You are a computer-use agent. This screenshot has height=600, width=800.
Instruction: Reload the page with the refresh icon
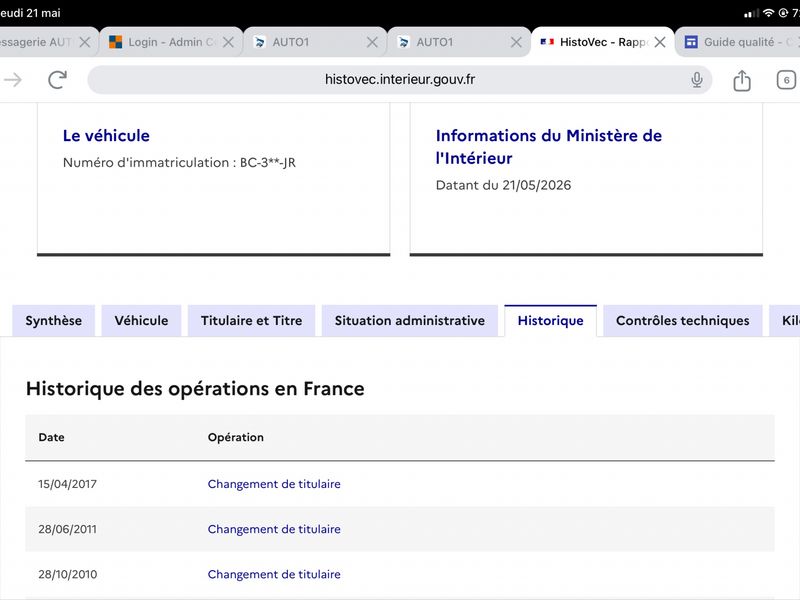57,80
